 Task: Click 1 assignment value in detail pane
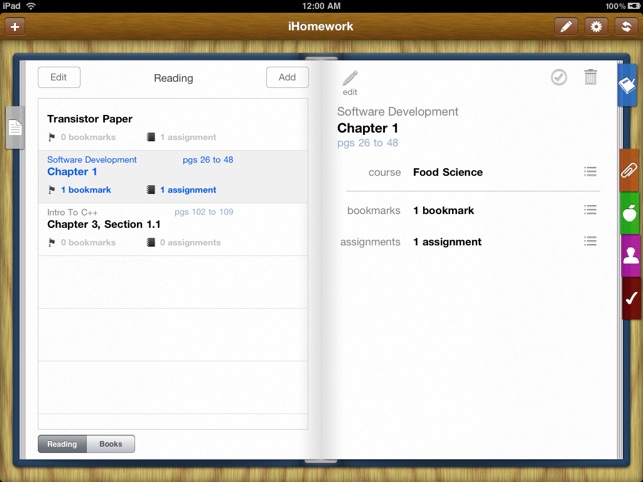click(x=447, y=242)
